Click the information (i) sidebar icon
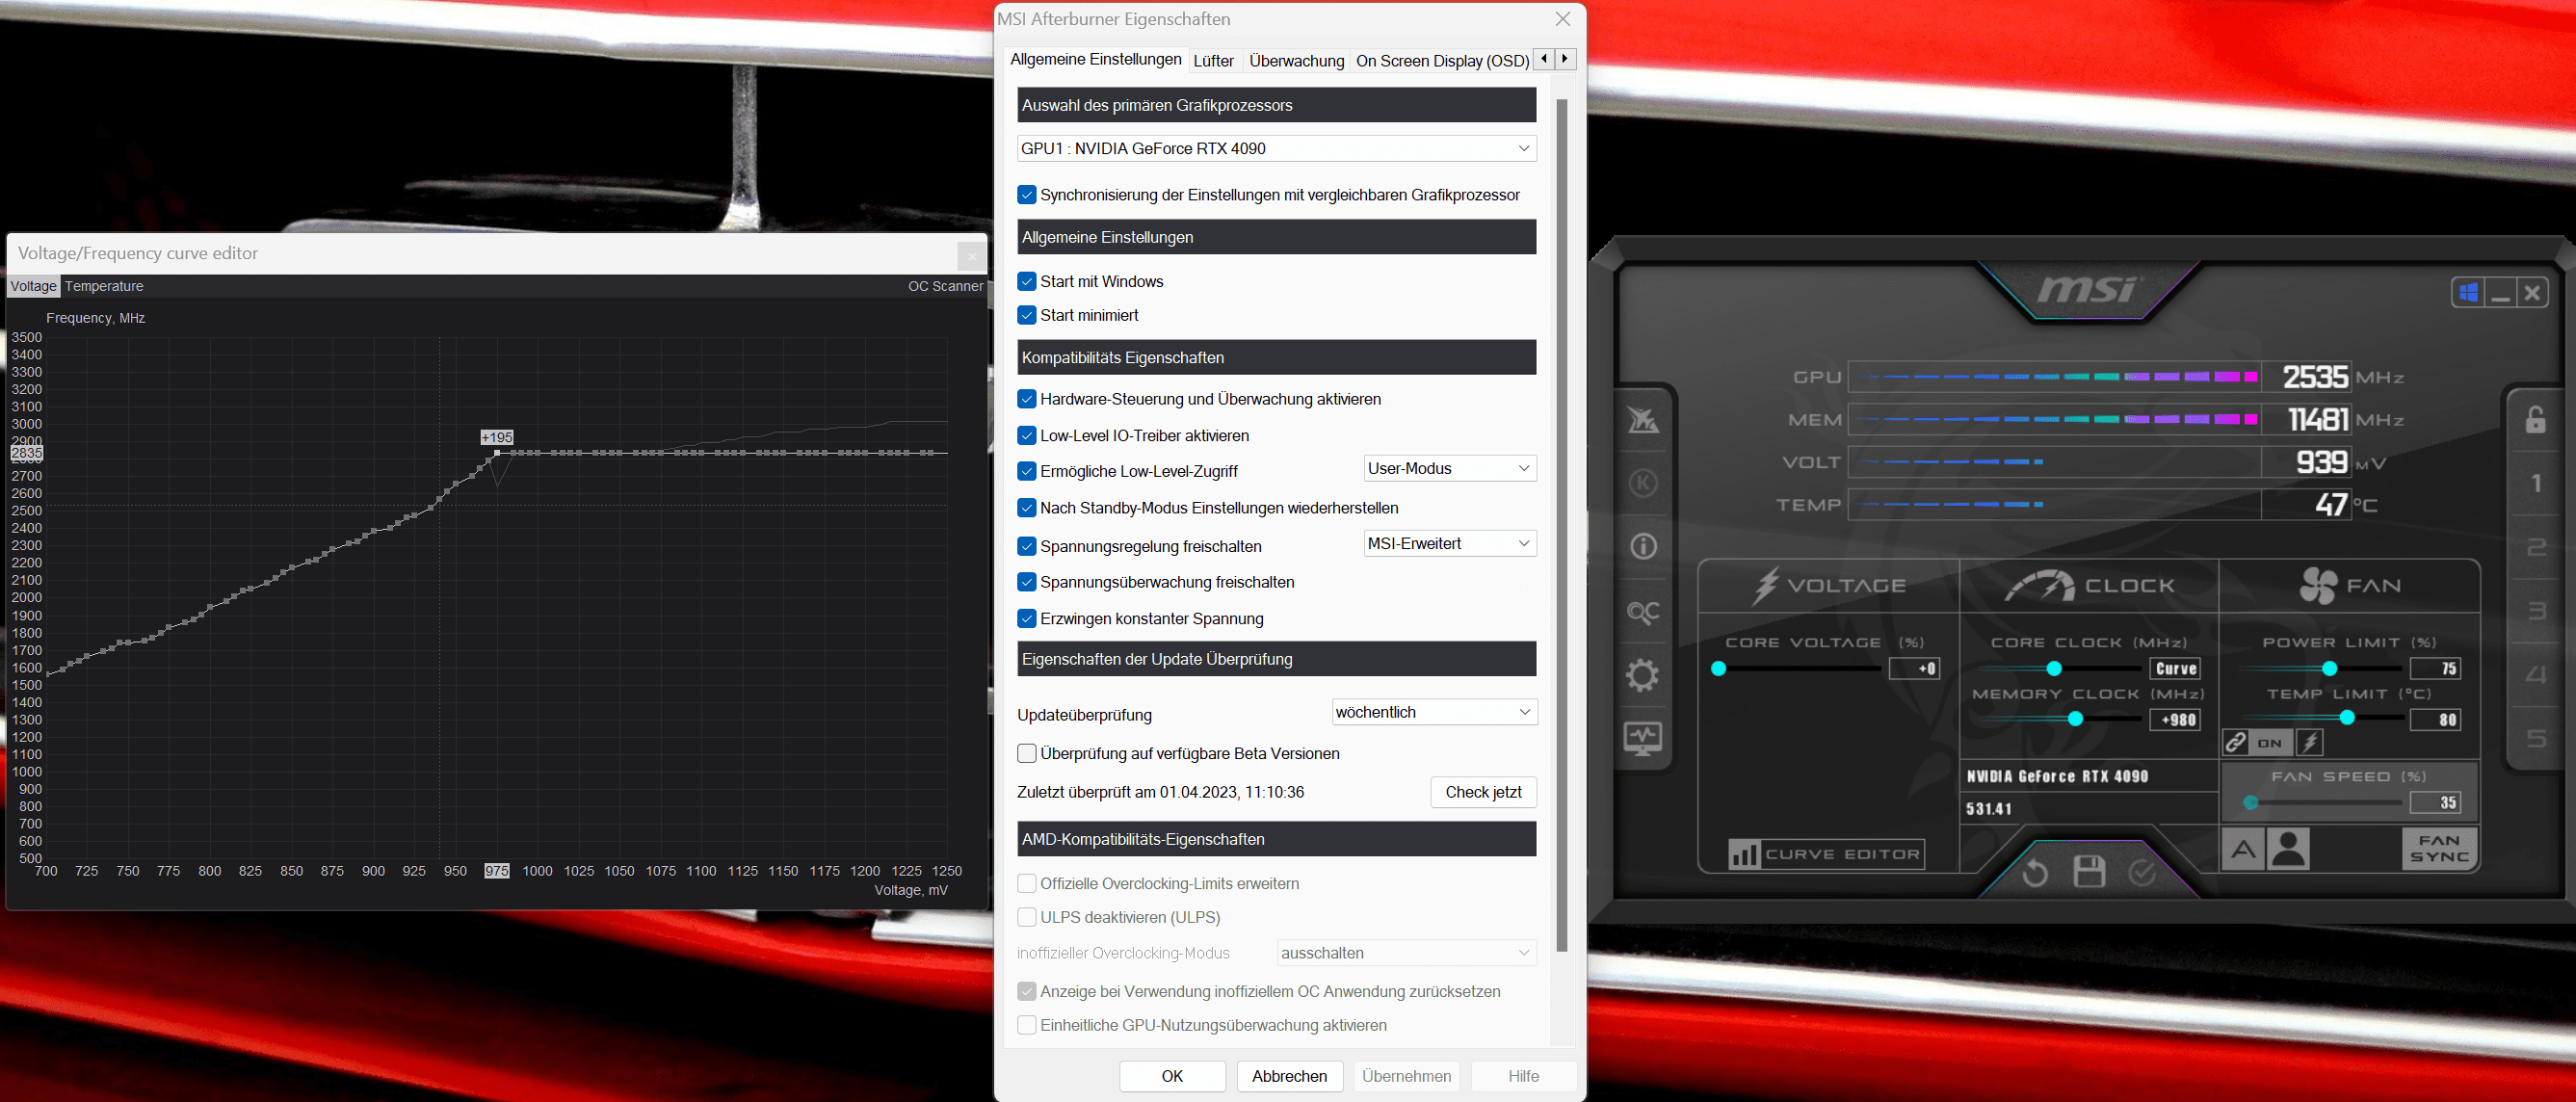The height and width of the screenshot is (1102, 2576). tap(1643, 546)
